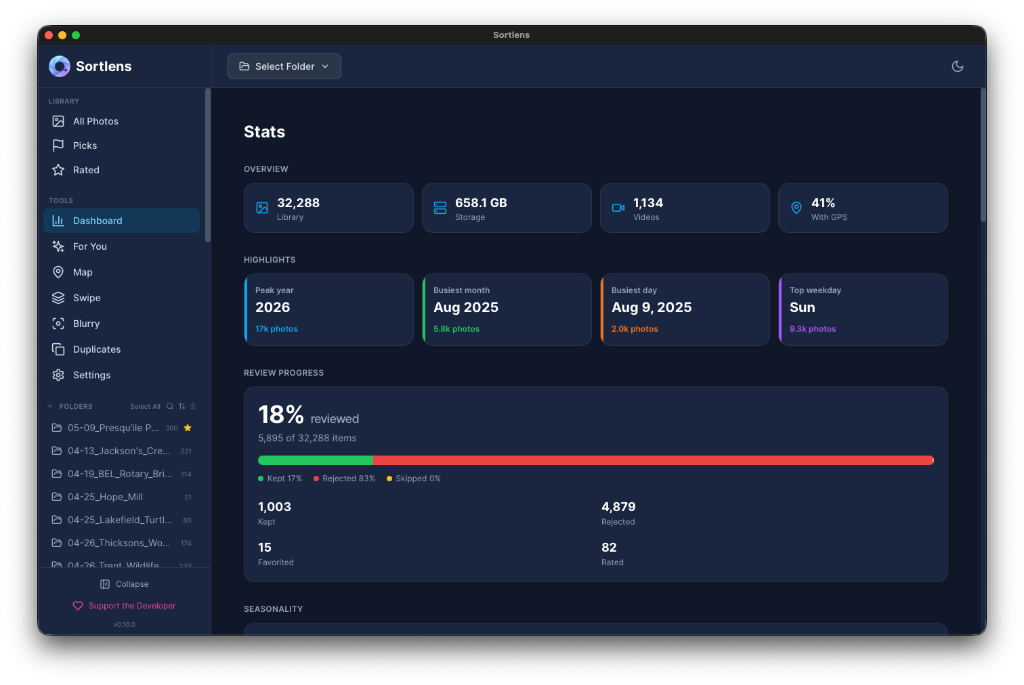The image size is (1024, 685).
Task: Click the folder list options icon
Action: (193, 406)
